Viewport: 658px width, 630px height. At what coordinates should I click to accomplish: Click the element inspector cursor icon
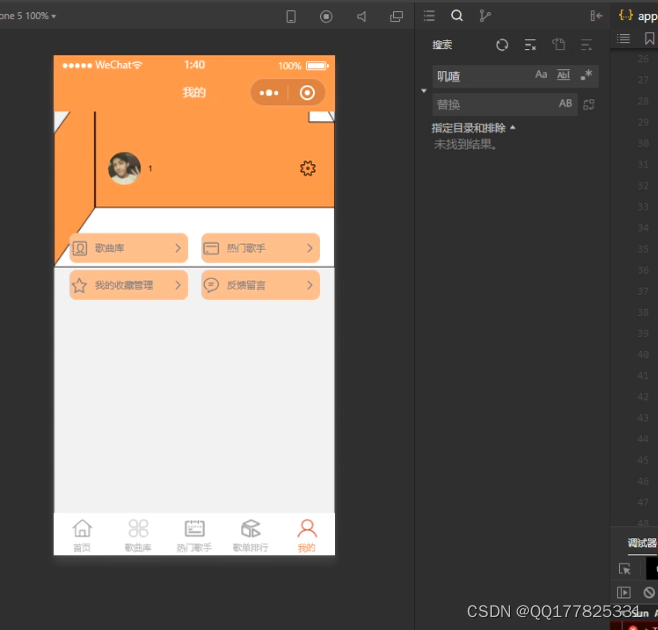pos(624,569)
